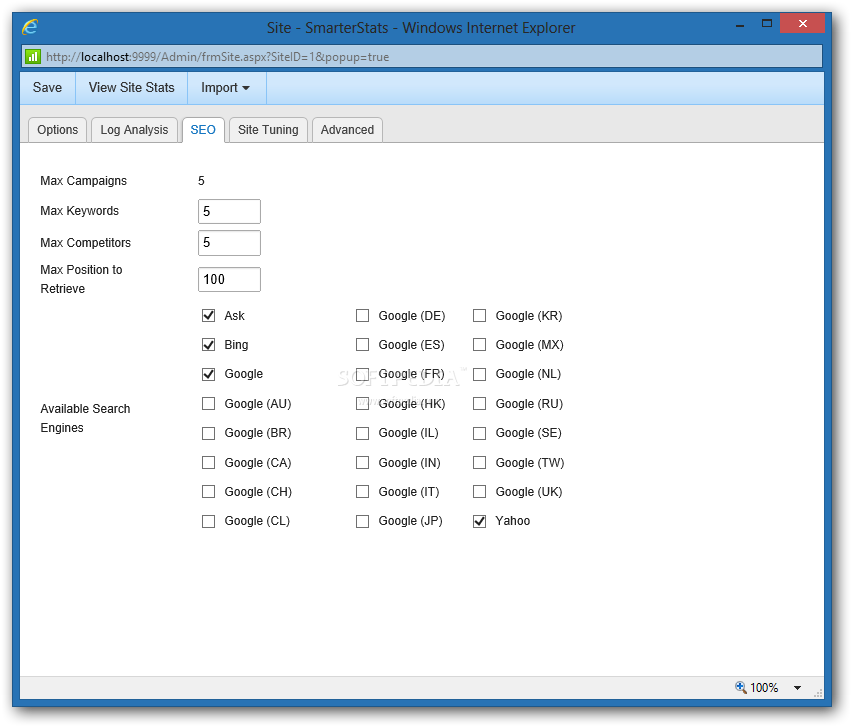Click the Save button
The image size is (852, 727).
pos(47,88)
